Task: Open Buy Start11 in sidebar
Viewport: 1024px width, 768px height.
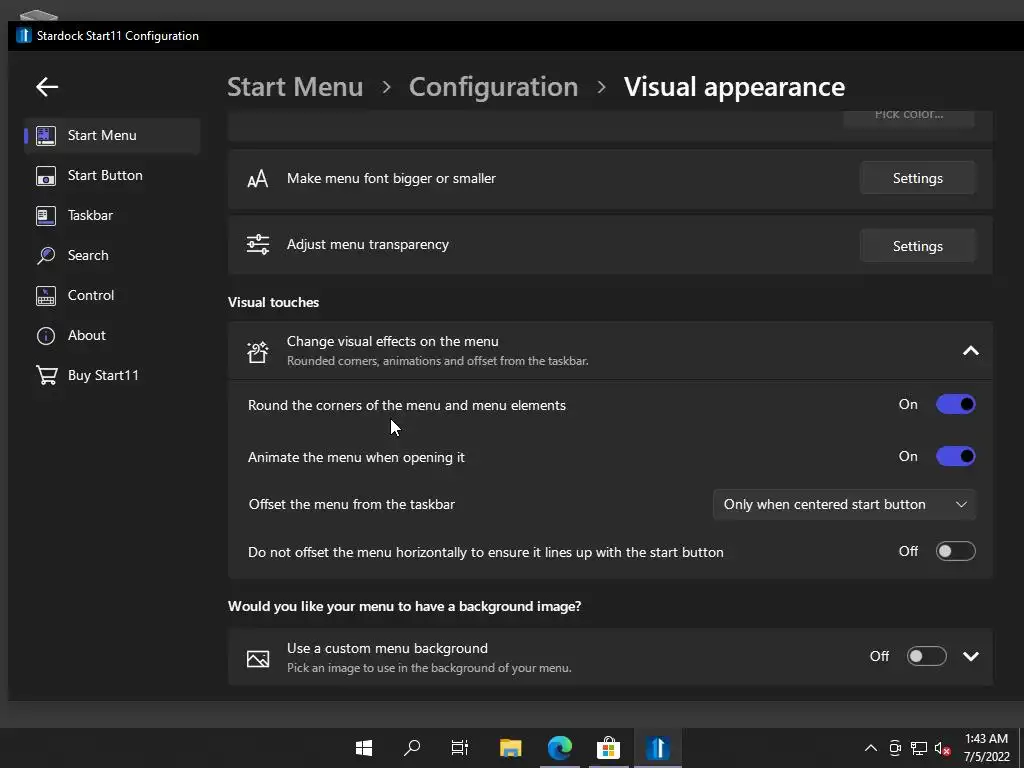Action: pos(112,376)
